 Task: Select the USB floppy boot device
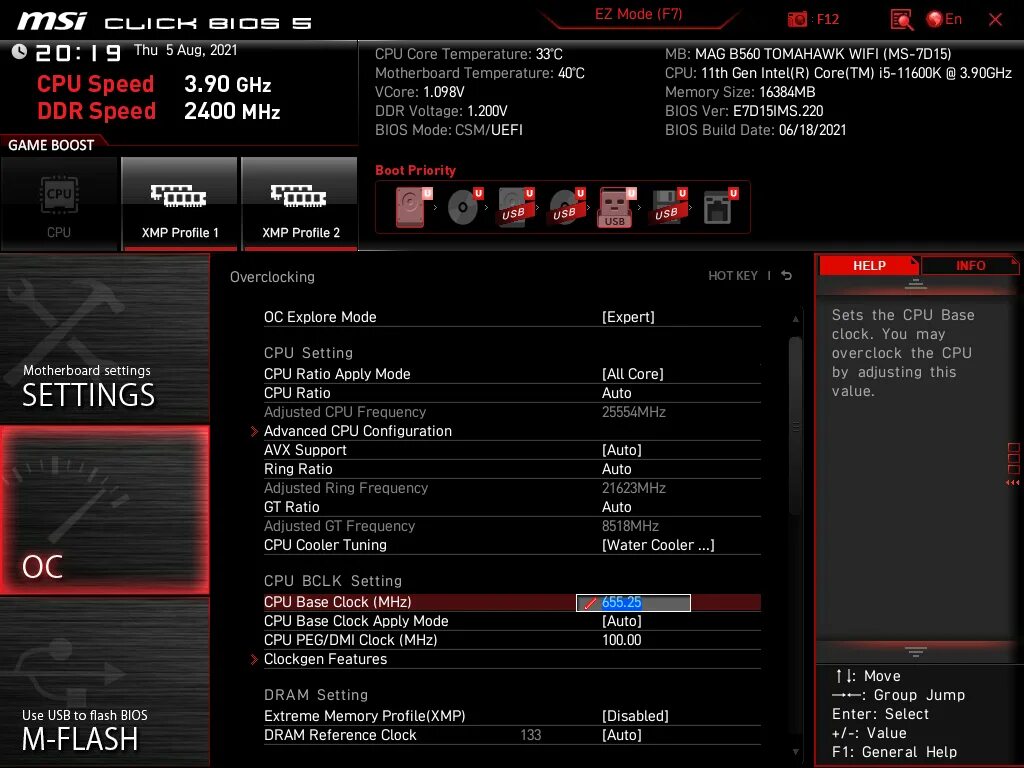point(668,207)
